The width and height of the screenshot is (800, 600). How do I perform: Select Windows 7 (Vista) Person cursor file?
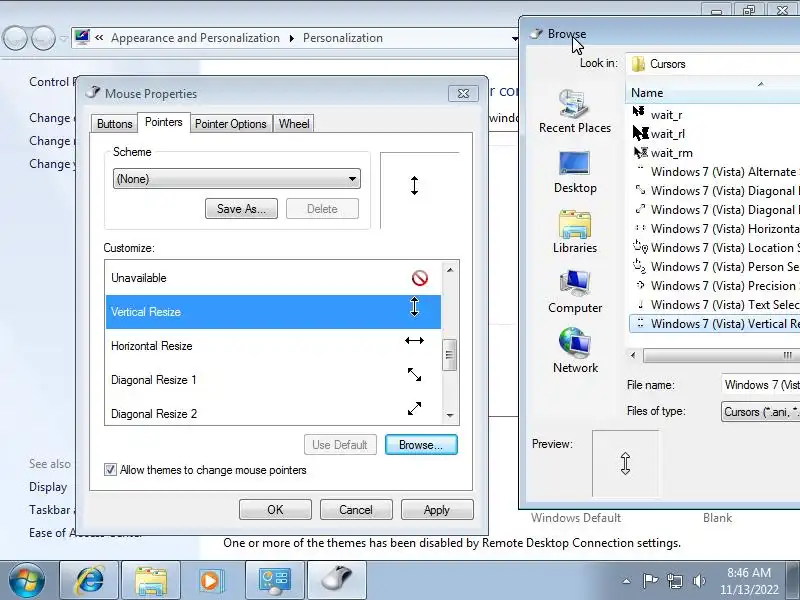[715, 267]
